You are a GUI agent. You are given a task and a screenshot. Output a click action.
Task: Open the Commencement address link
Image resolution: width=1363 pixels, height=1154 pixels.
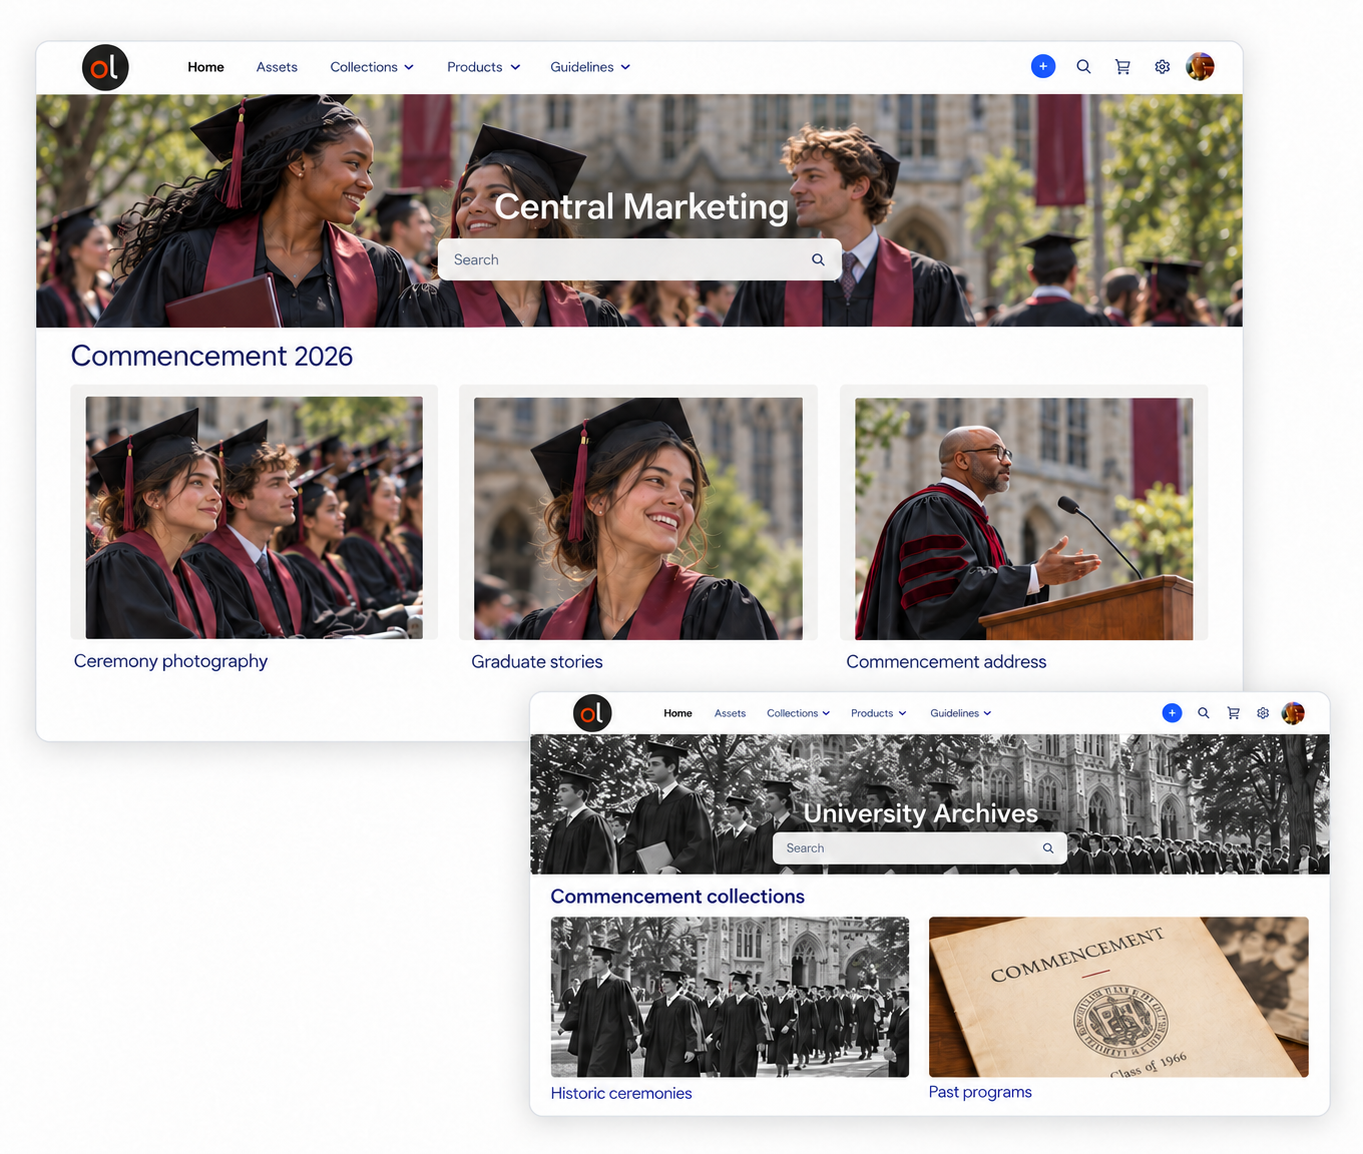pos(946,662)
